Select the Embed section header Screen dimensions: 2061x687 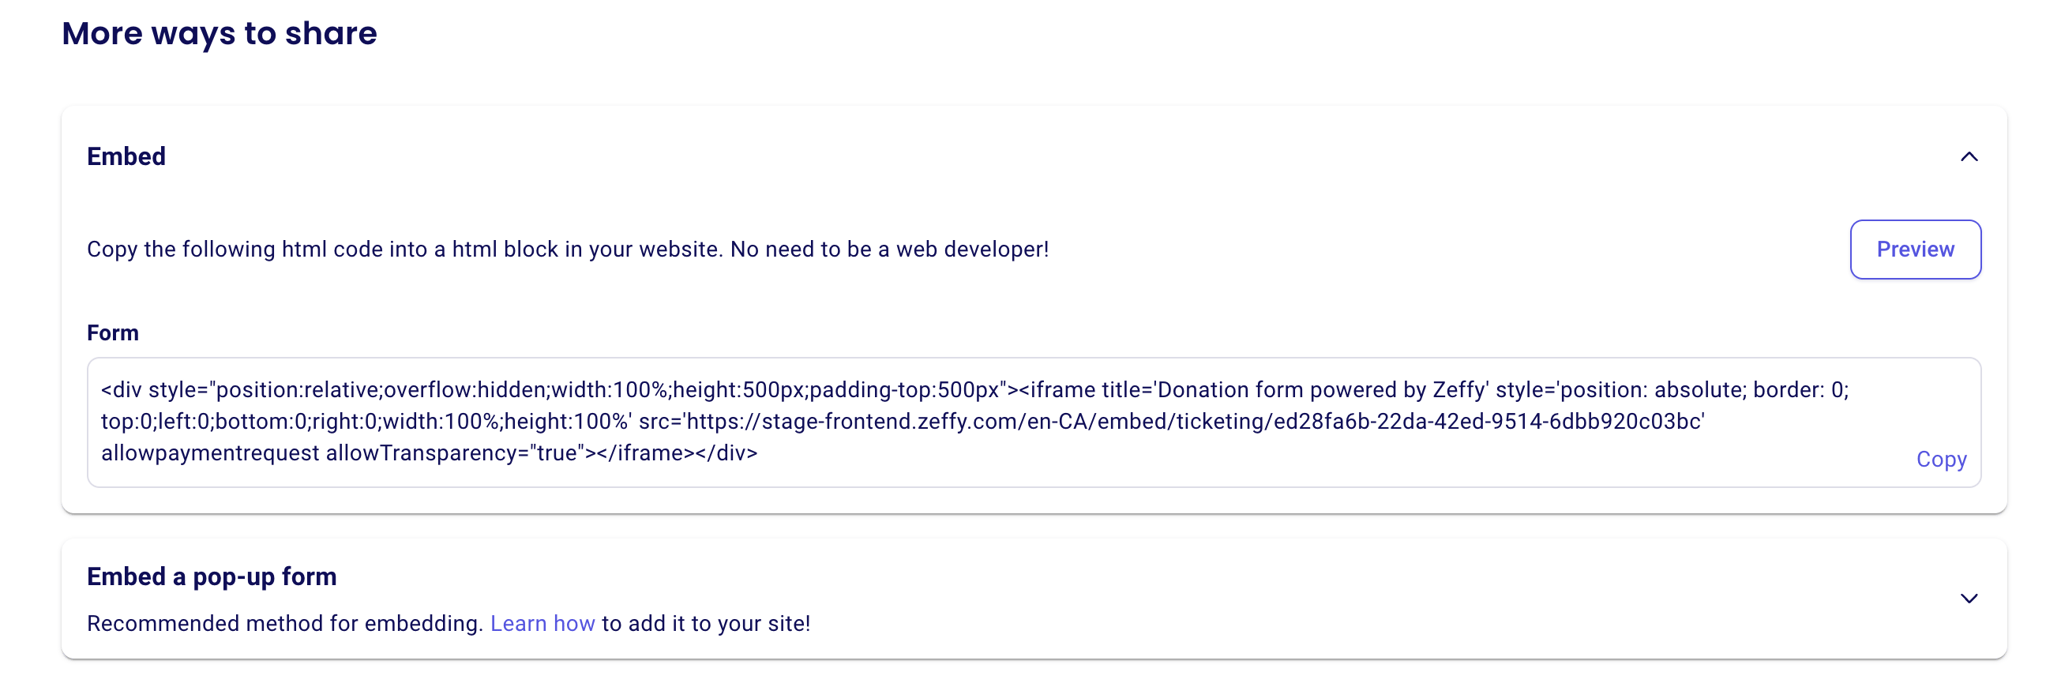(x=126, y=156)
